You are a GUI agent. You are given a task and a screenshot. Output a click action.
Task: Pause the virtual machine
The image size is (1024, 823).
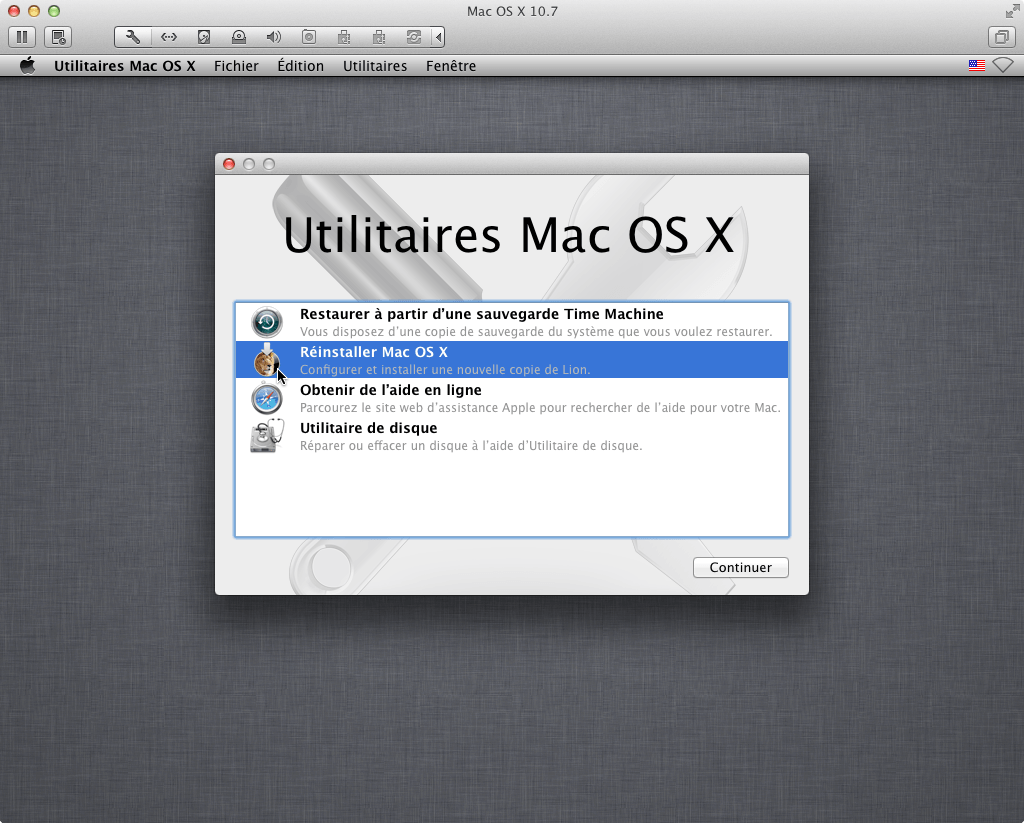point(22,37)
